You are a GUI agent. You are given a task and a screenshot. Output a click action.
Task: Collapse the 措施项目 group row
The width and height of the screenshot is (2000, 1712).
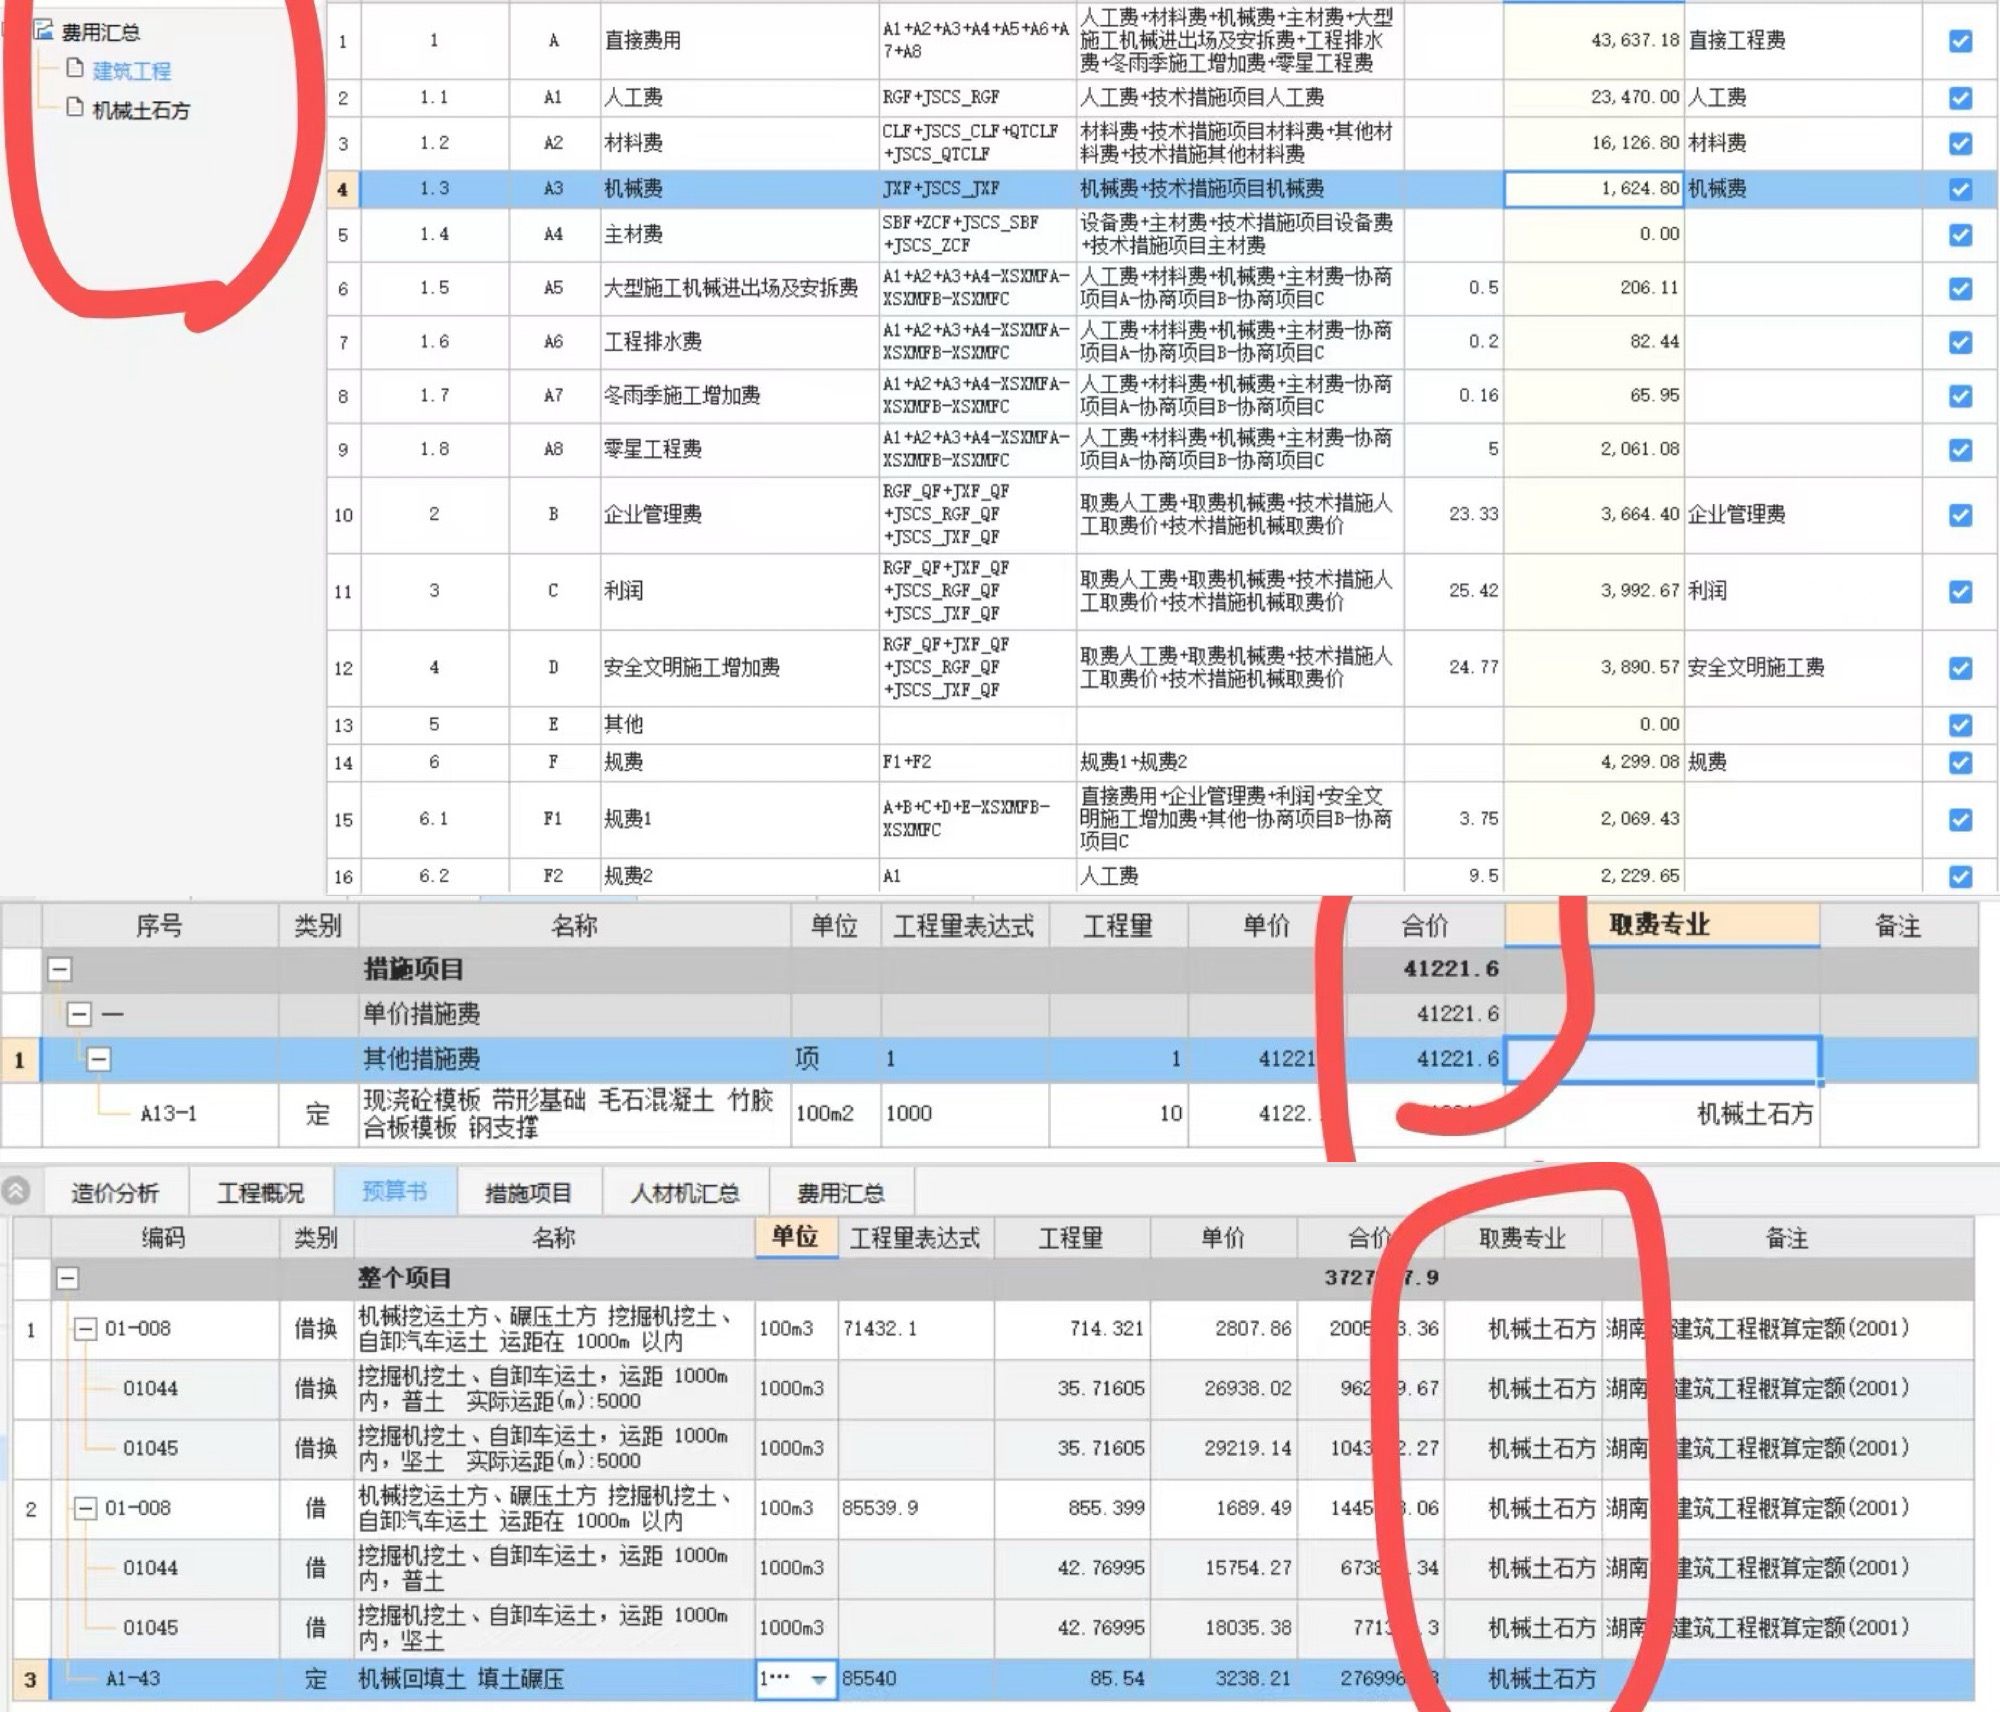(x=60, y=969)
